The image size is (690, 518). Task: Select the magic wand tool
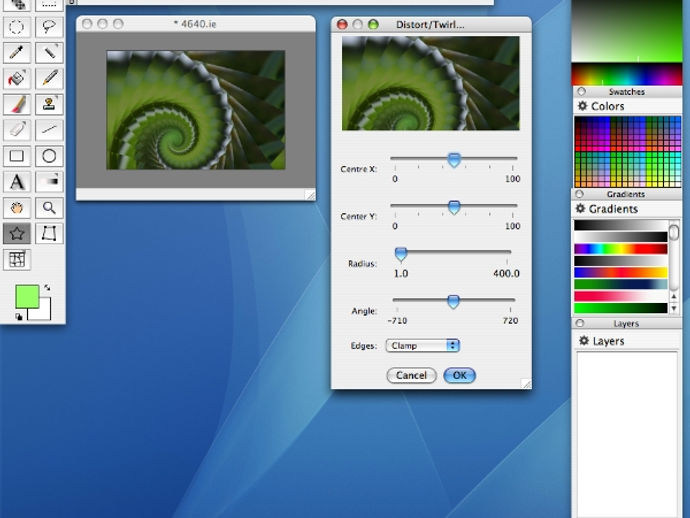coord(49,52)
